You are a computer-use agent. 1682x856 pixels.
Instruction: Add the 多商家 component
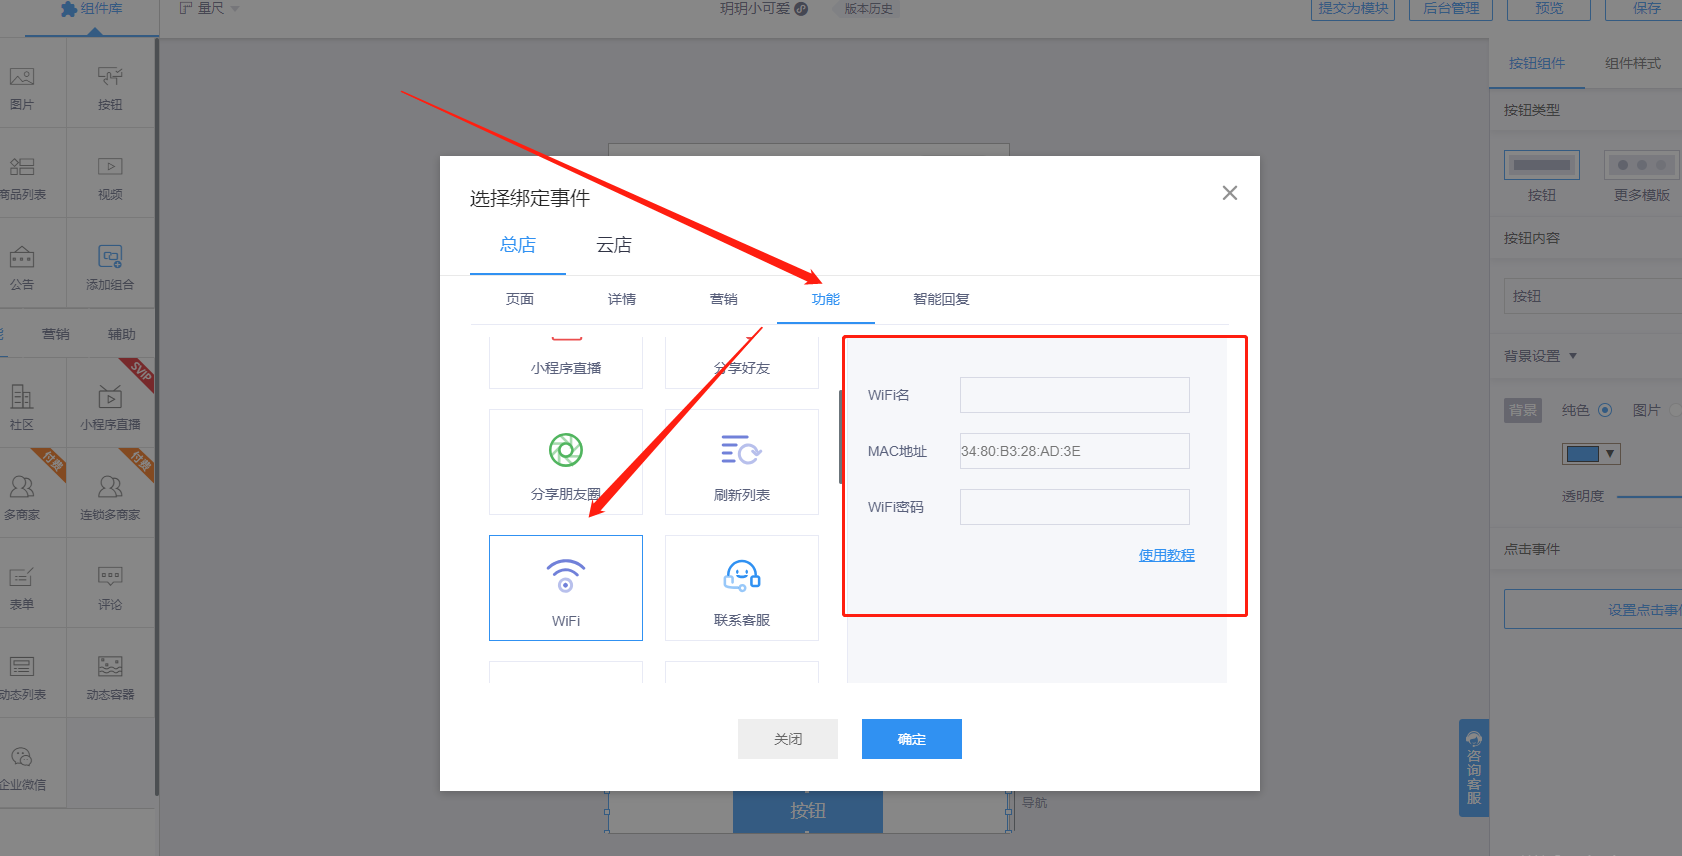pyautogui.click(x=22, y=497)
